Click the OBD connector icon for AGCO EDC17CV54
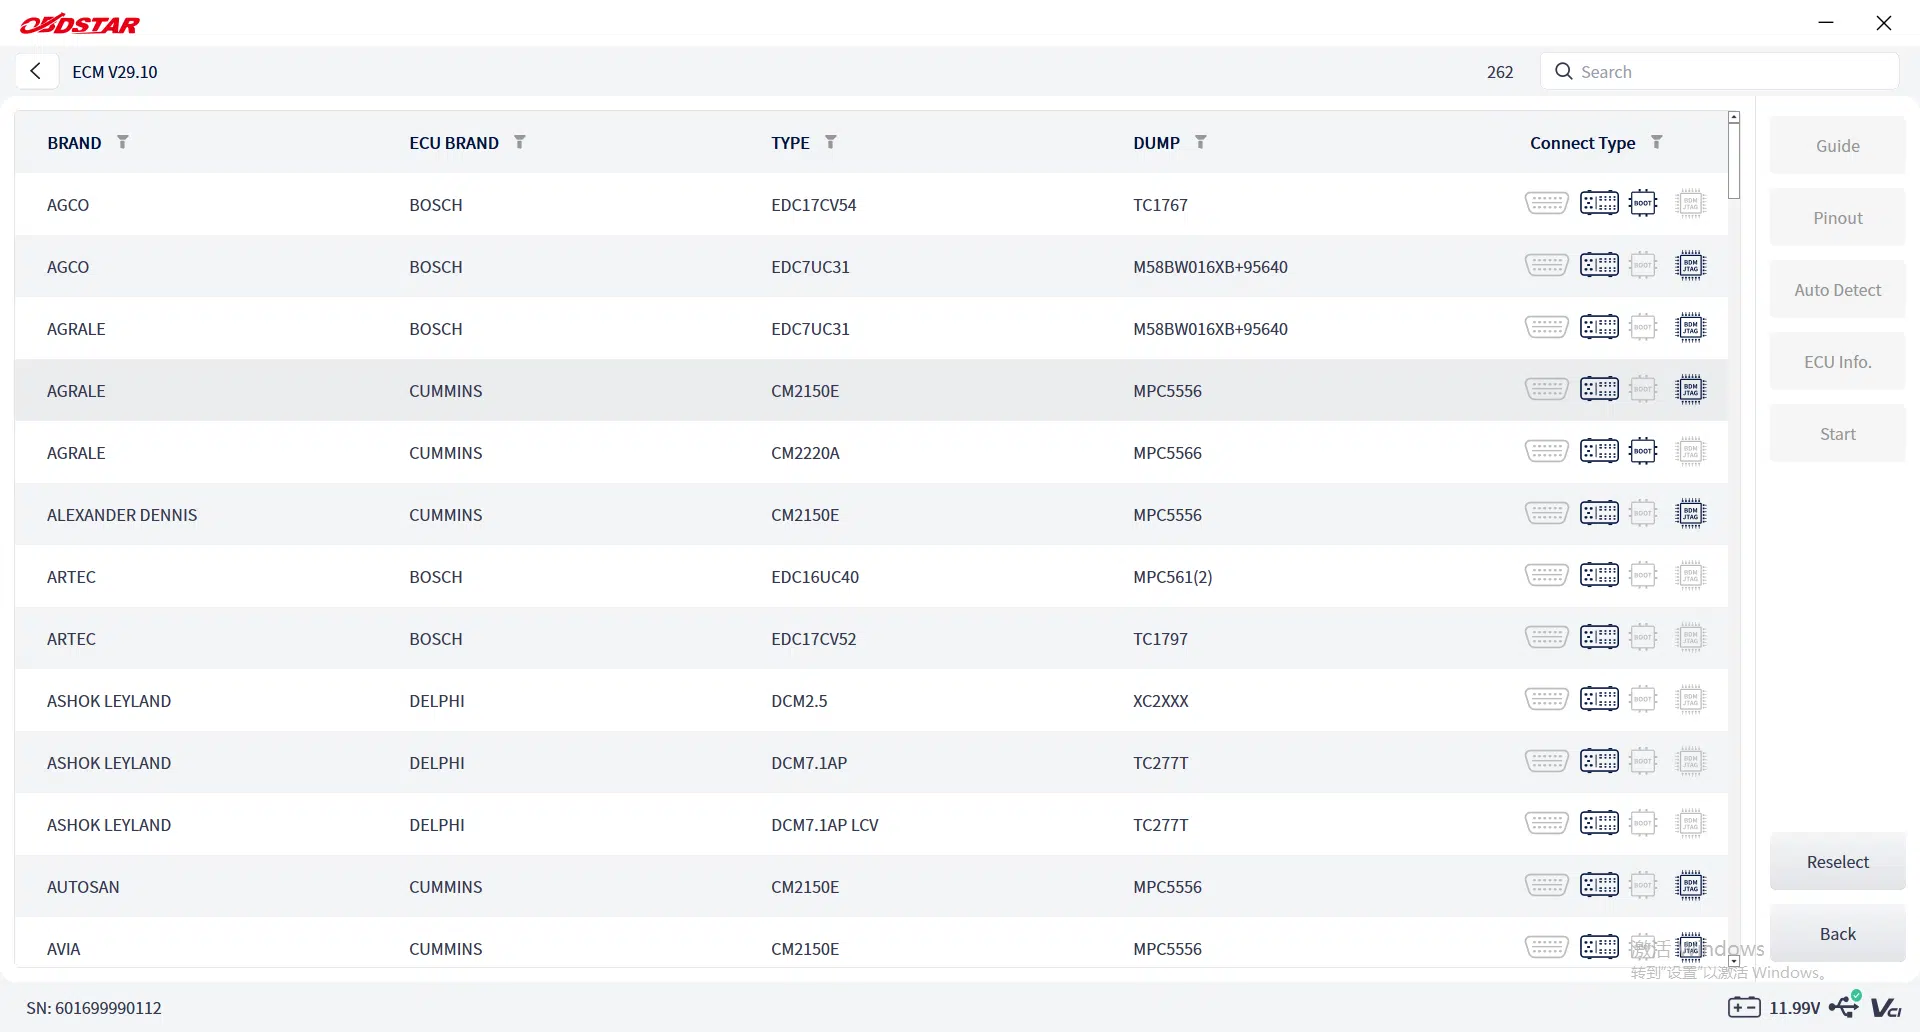The width and height of the screenshot is (1920, 1032). pos(1546,204)
